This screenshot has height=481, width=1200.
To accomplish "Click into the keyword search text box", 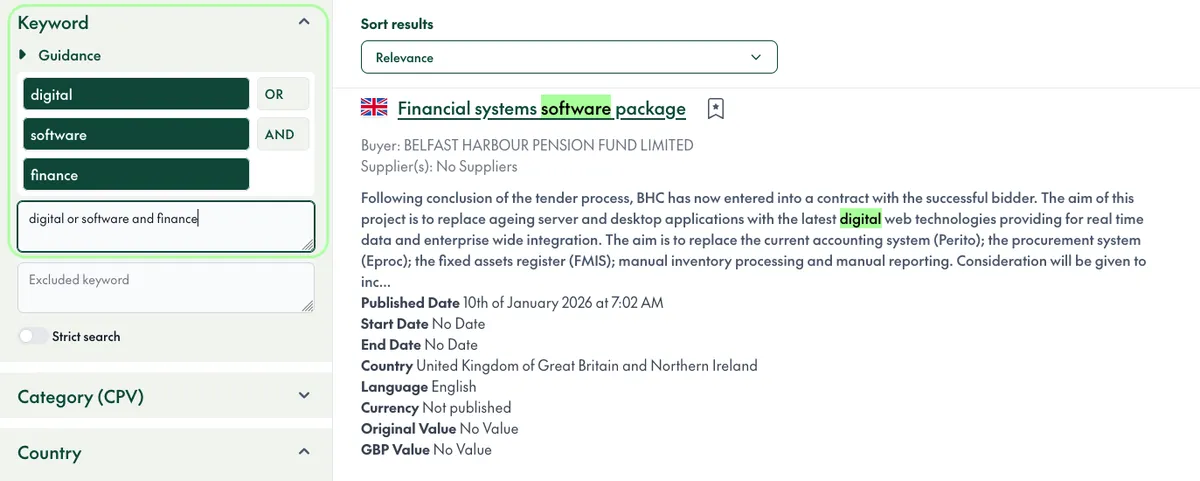I will point(165,226).
